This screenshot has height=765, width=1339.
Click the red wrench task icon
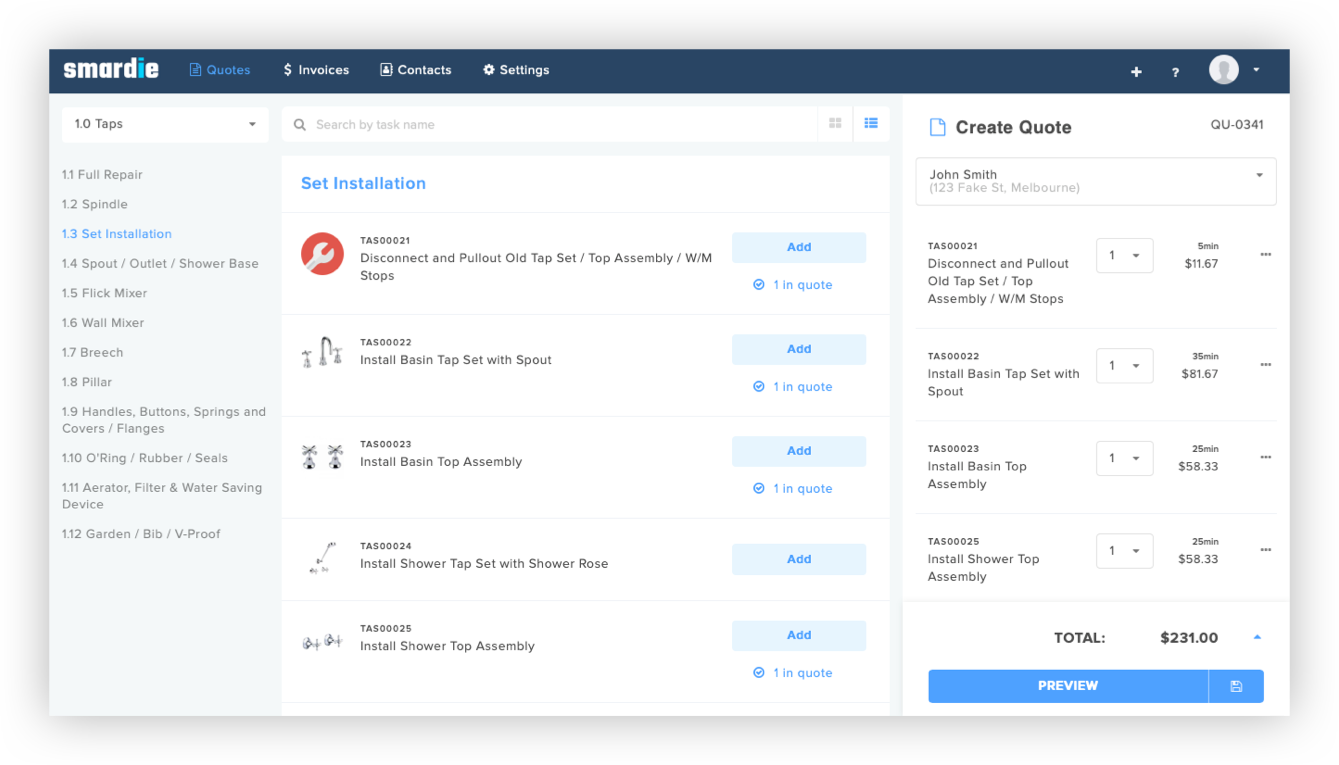coord(322,254)
